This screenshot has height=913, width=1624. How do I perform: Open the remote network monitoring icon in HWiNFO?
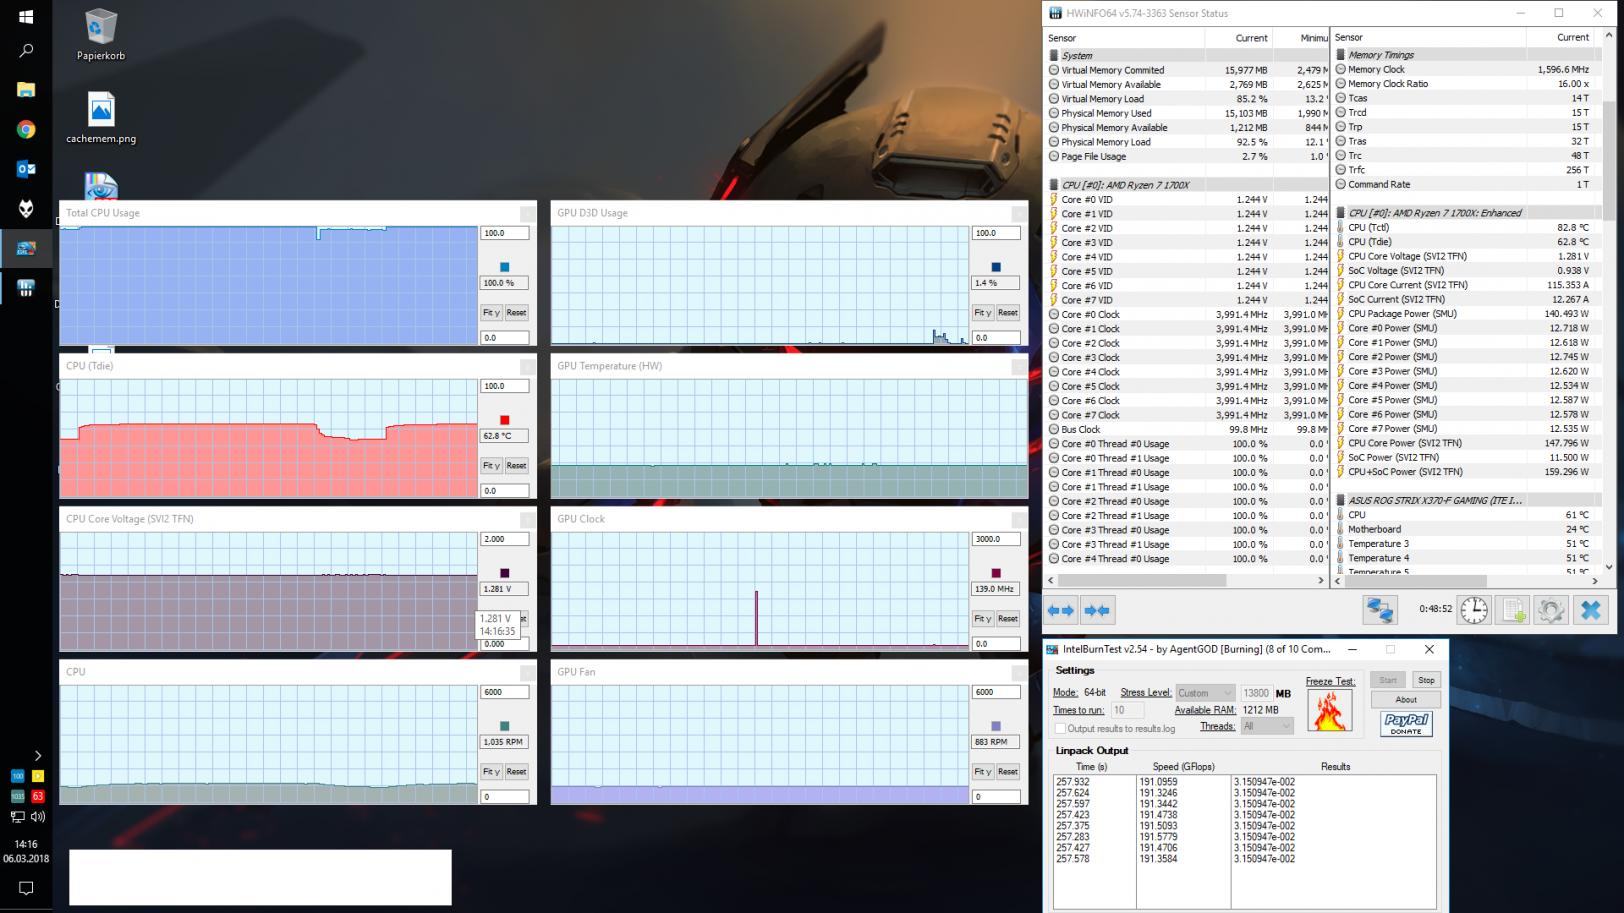point(1380,609)
